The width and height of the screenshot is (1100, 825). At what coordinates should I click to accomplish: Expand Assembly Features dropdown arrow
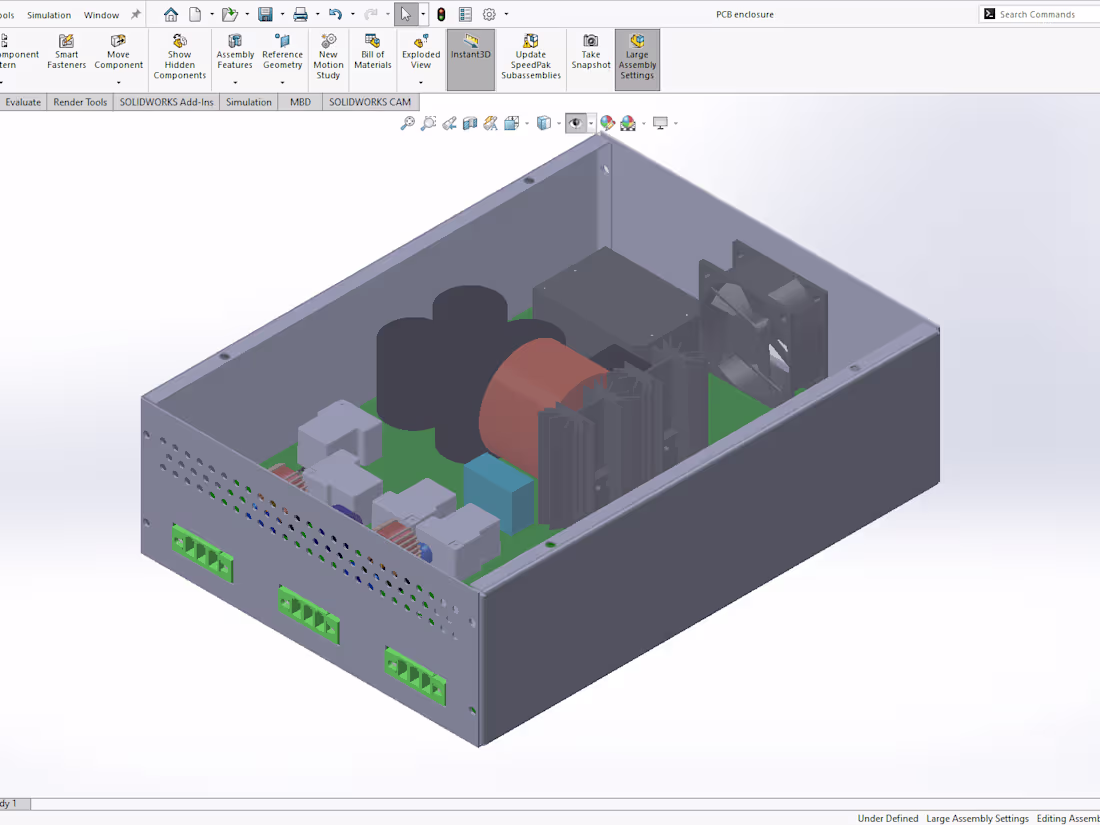pos(235,83)
